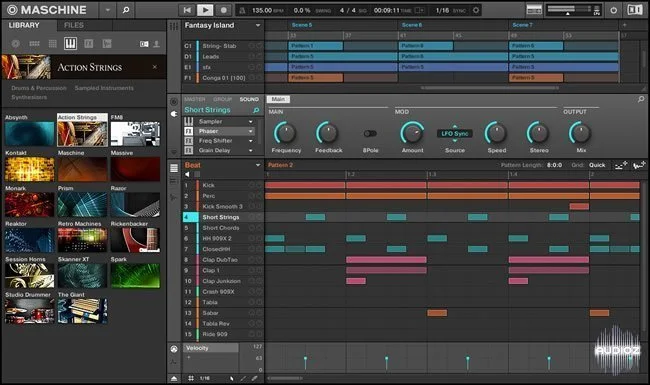The width and height of the screenshot is (650, 385).
Task: Click the FX icon beside Freq Shifter
Action: (x=189, y=140)
